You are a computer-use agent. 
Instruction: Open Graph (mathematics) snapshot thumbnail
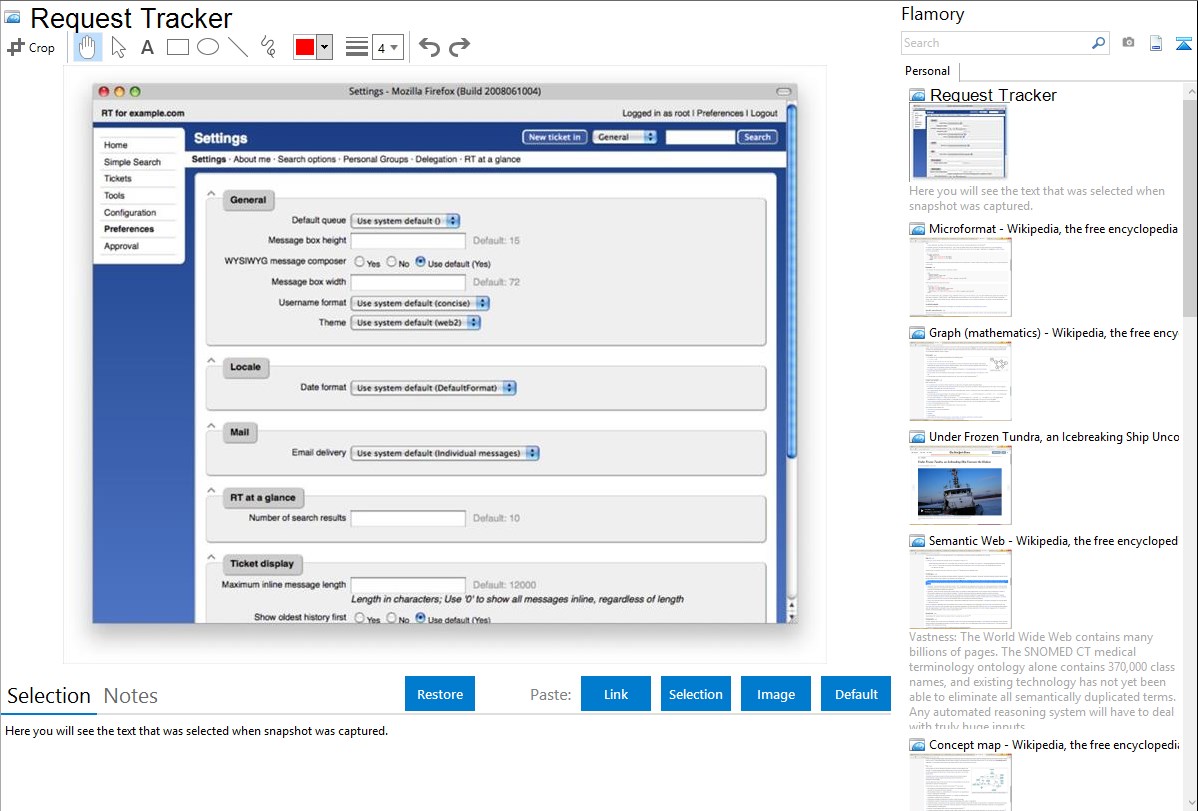pos(960,381)
